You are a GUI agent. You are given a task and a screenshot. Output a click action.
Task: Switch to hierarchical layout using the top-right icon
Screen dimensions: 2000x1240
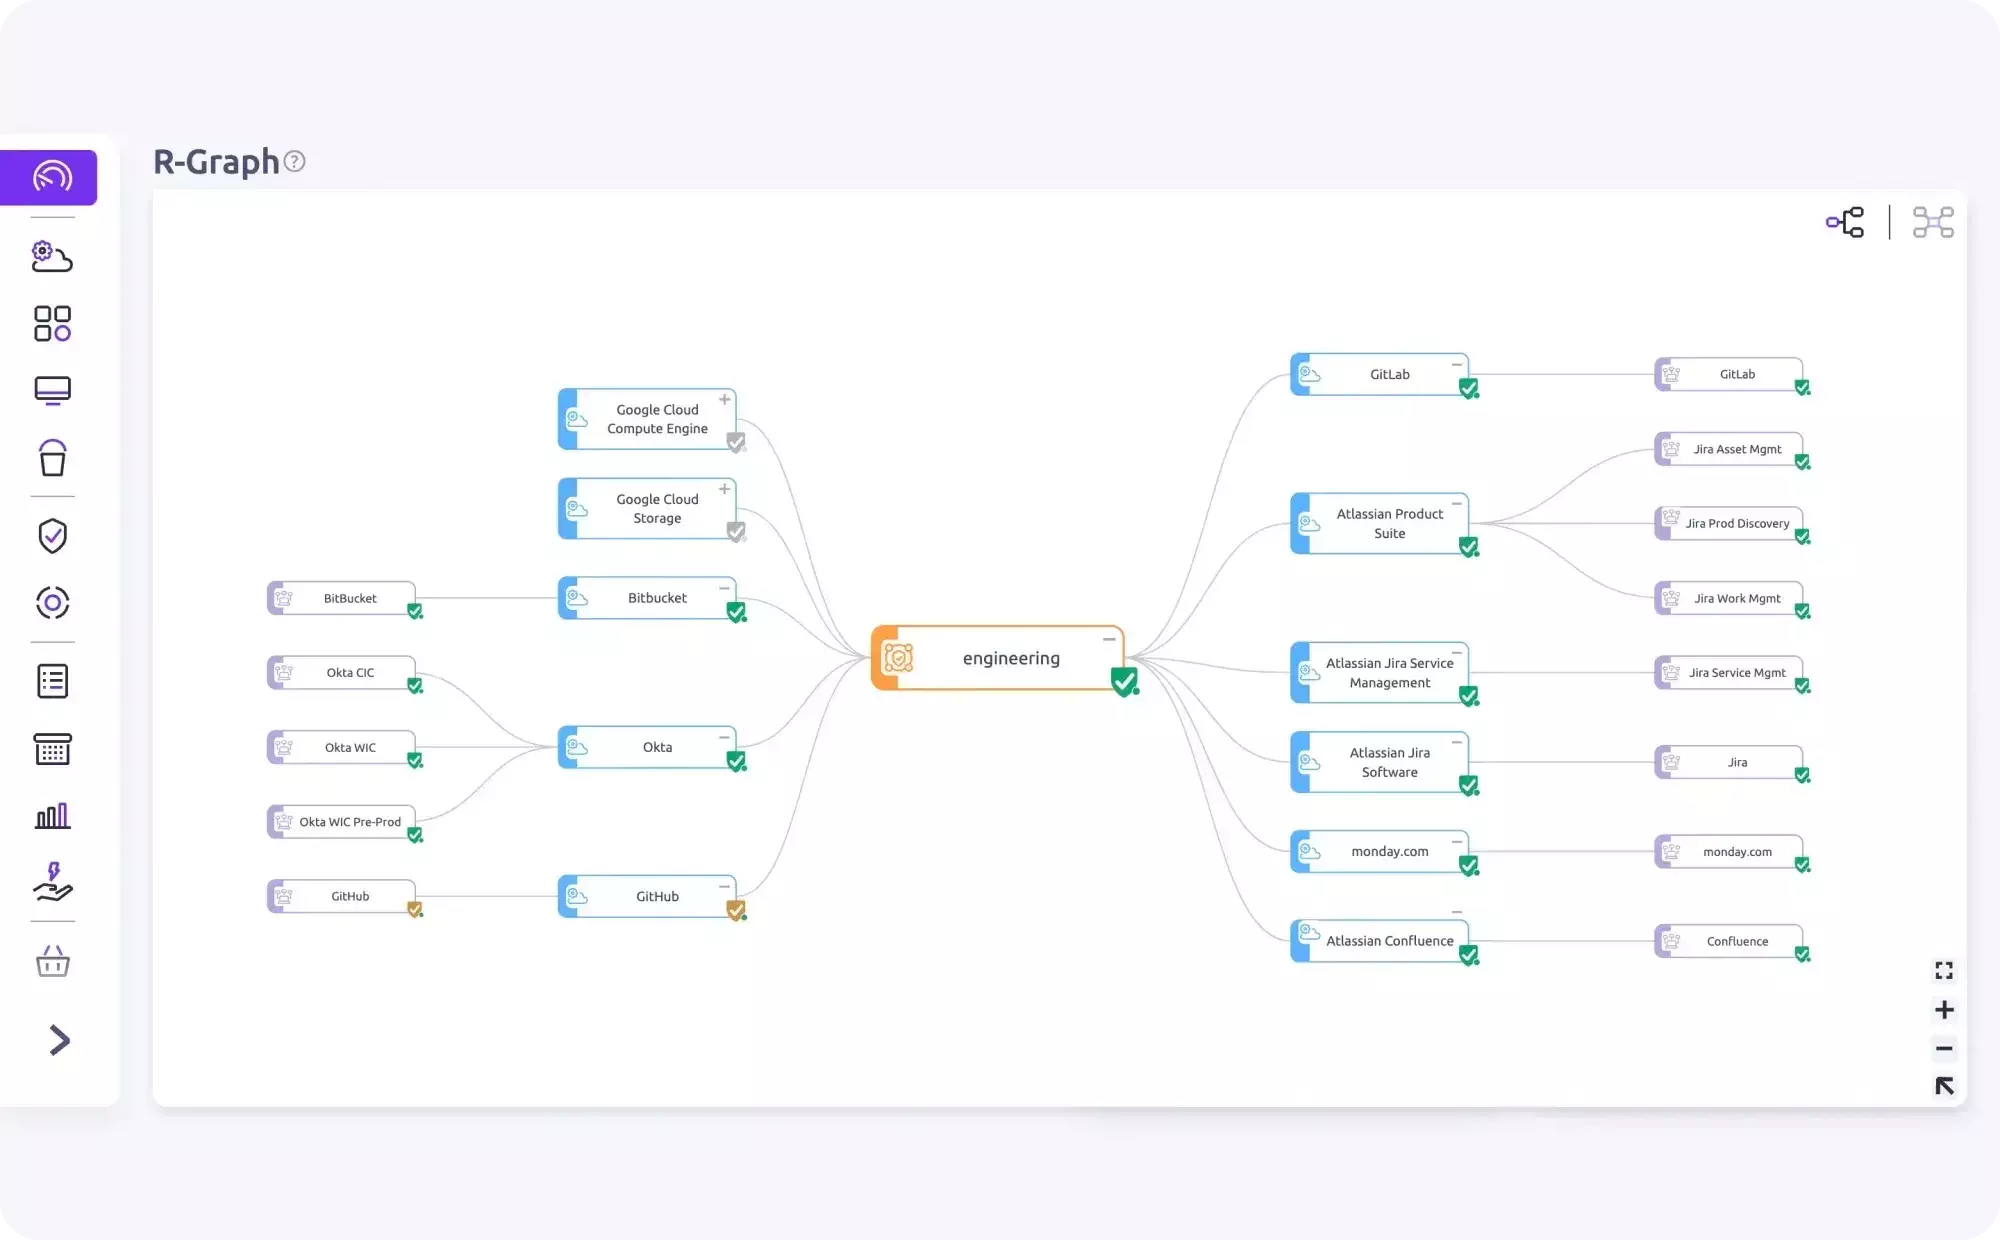tap(1845, 222)
